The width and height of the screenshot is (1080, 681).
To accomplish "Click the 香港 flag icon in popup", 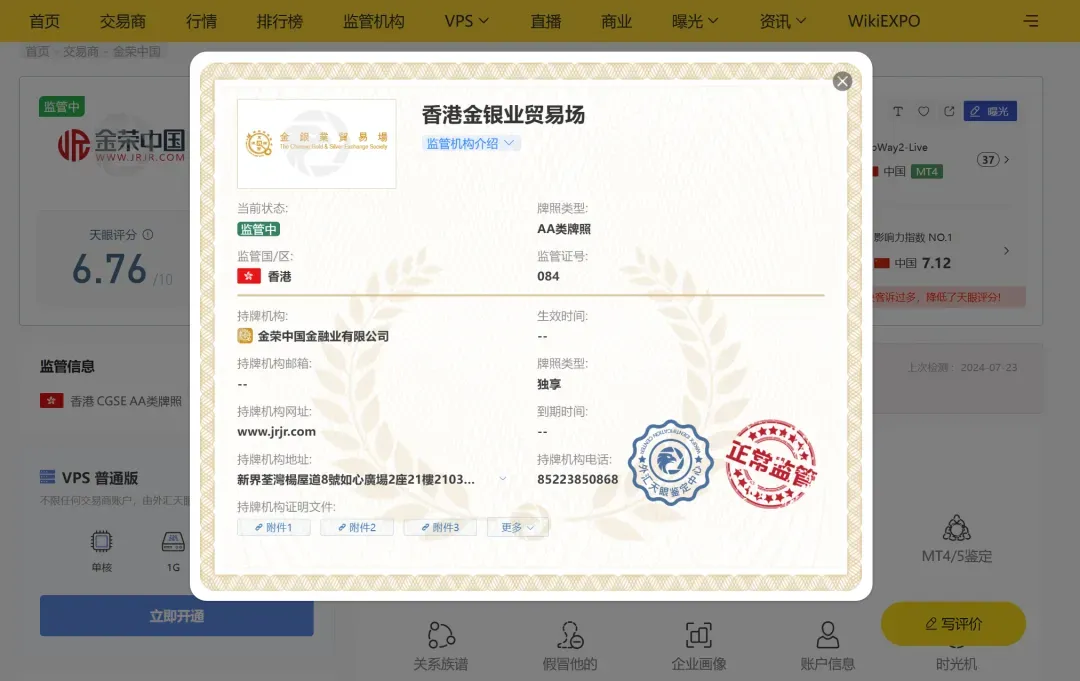I will click(249, 276).
